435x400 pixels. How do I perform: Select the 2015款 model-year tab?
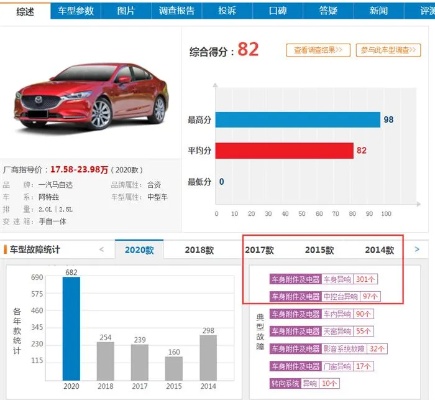tap(319, 250)
